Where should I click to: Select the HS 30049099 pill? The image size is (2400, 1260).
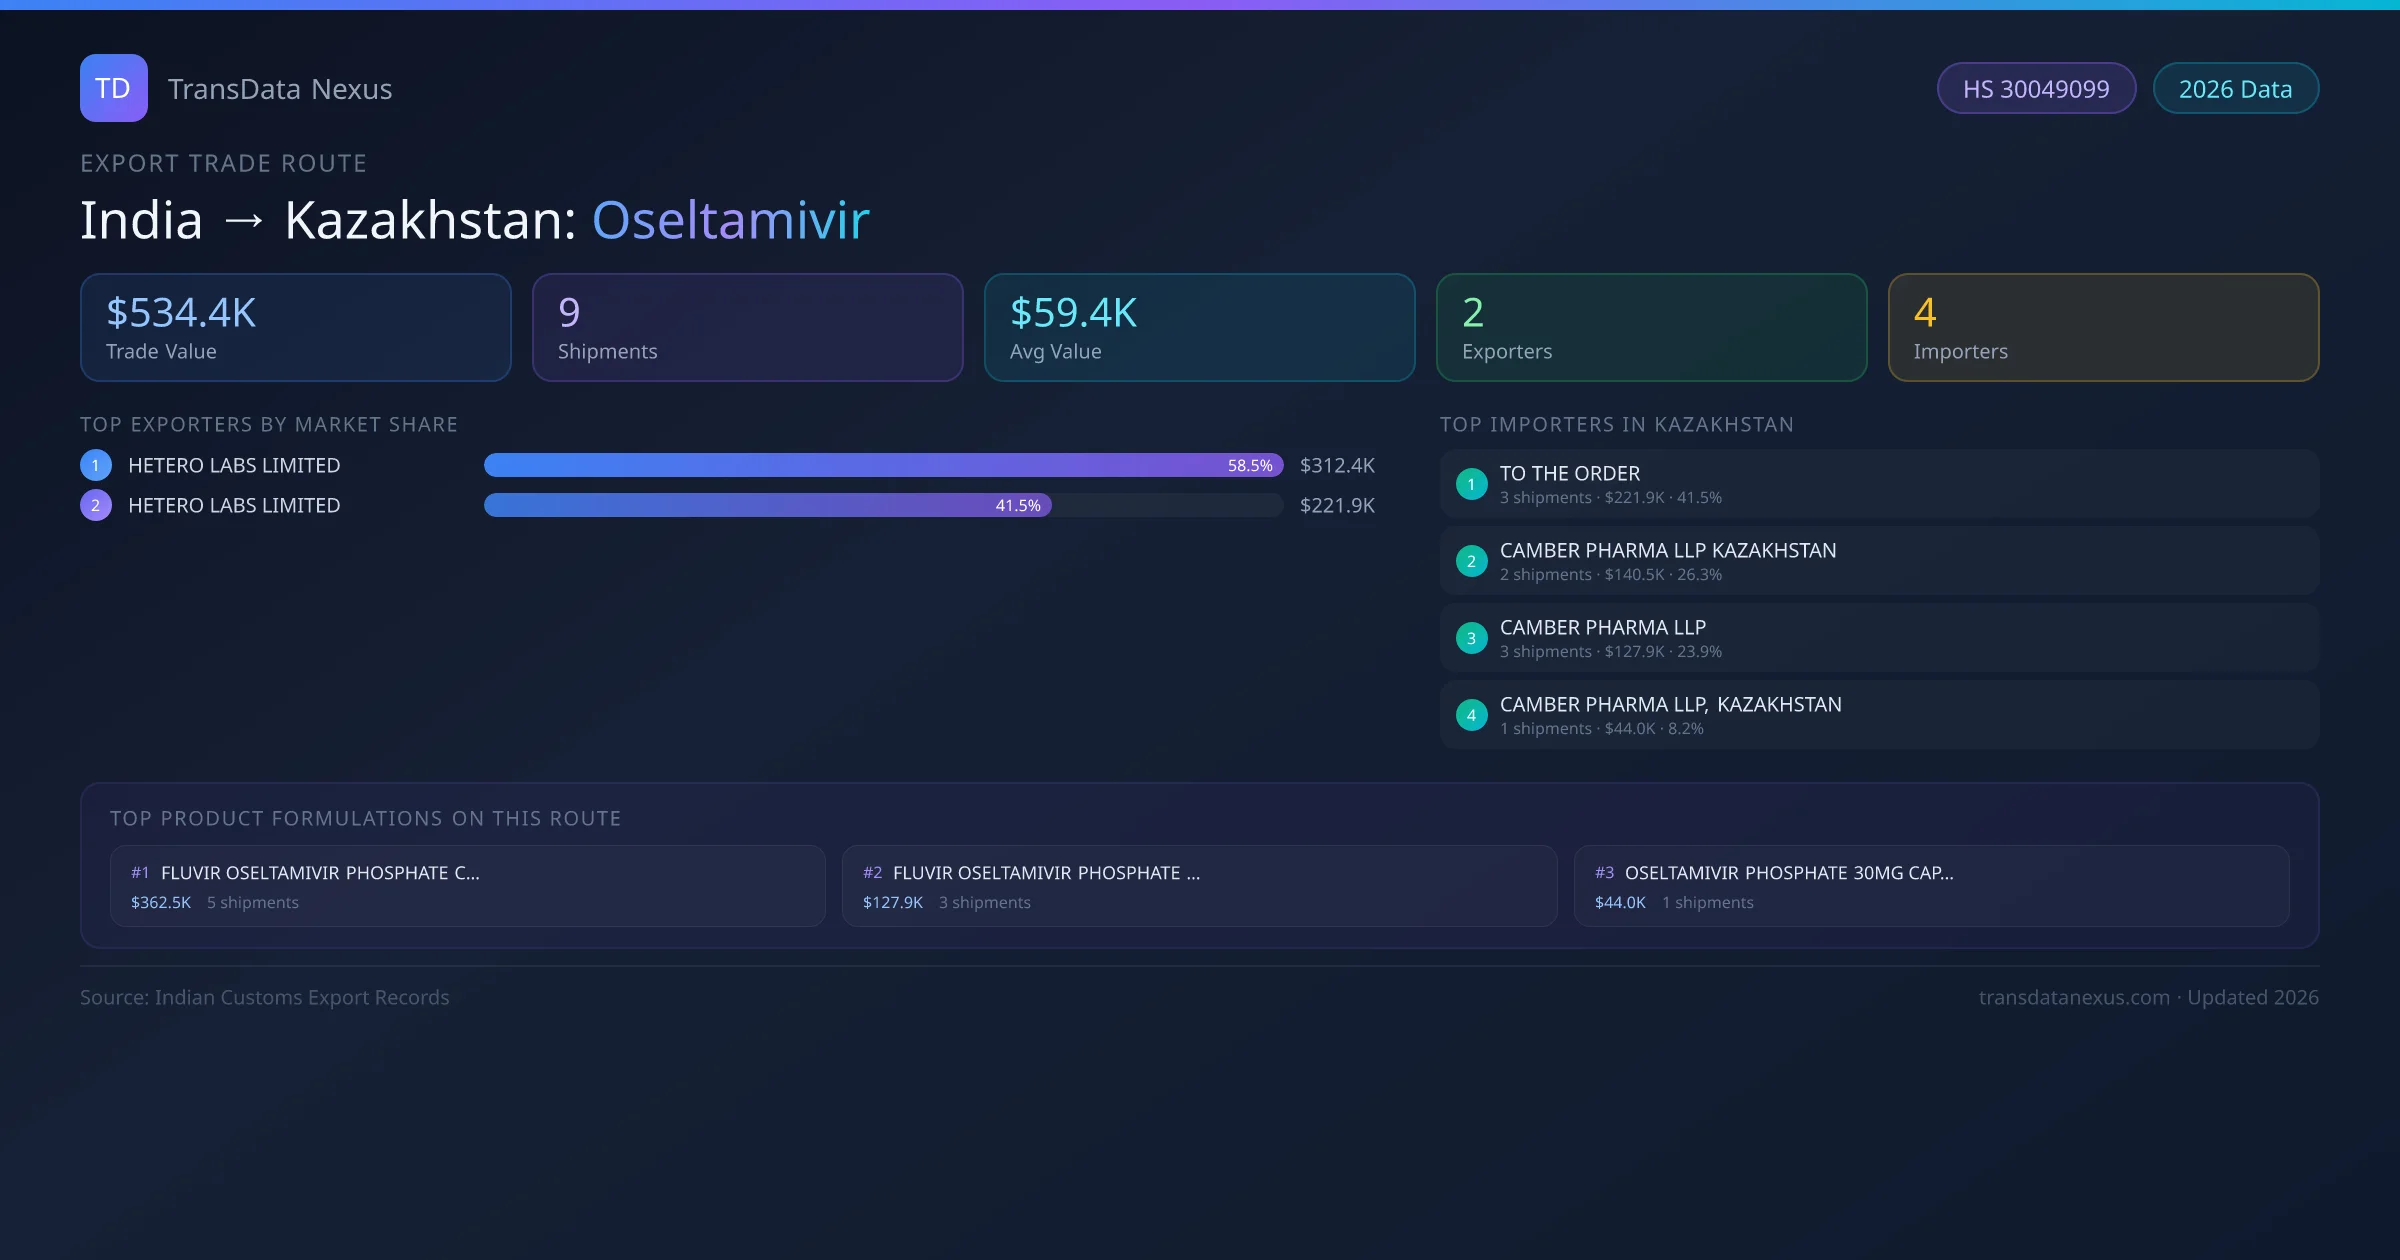[2035, 89]
